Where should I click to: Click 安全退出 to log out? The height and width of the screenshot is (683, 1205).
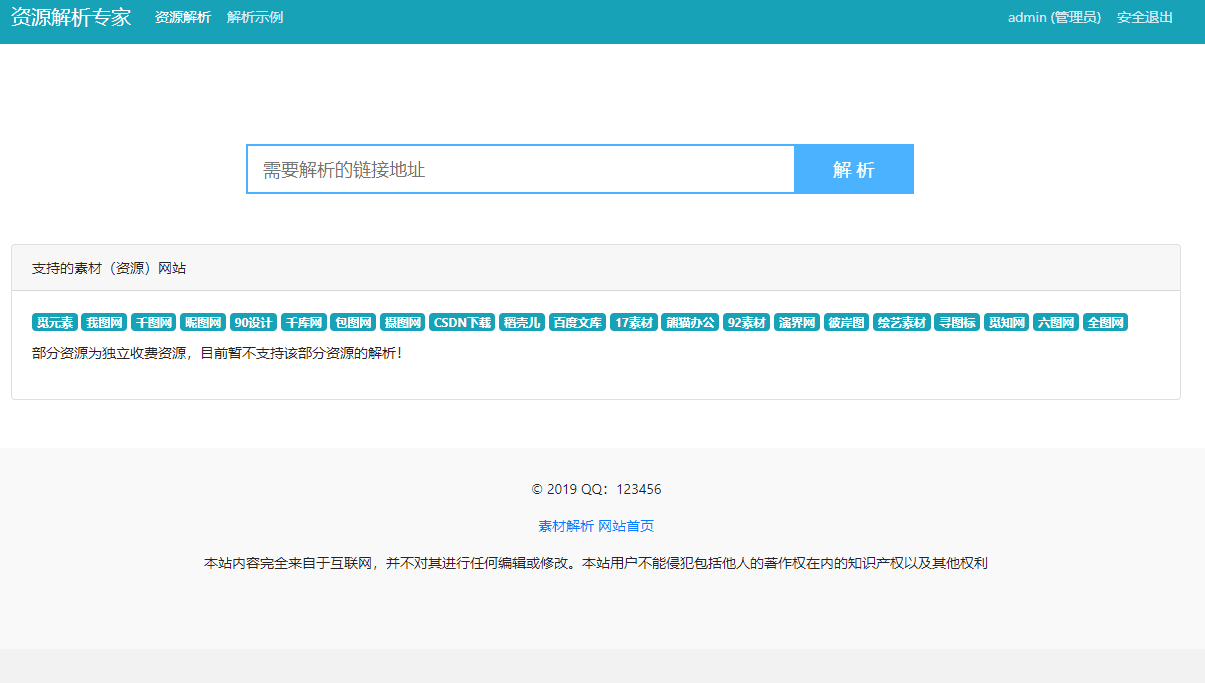pos(1144,17)
